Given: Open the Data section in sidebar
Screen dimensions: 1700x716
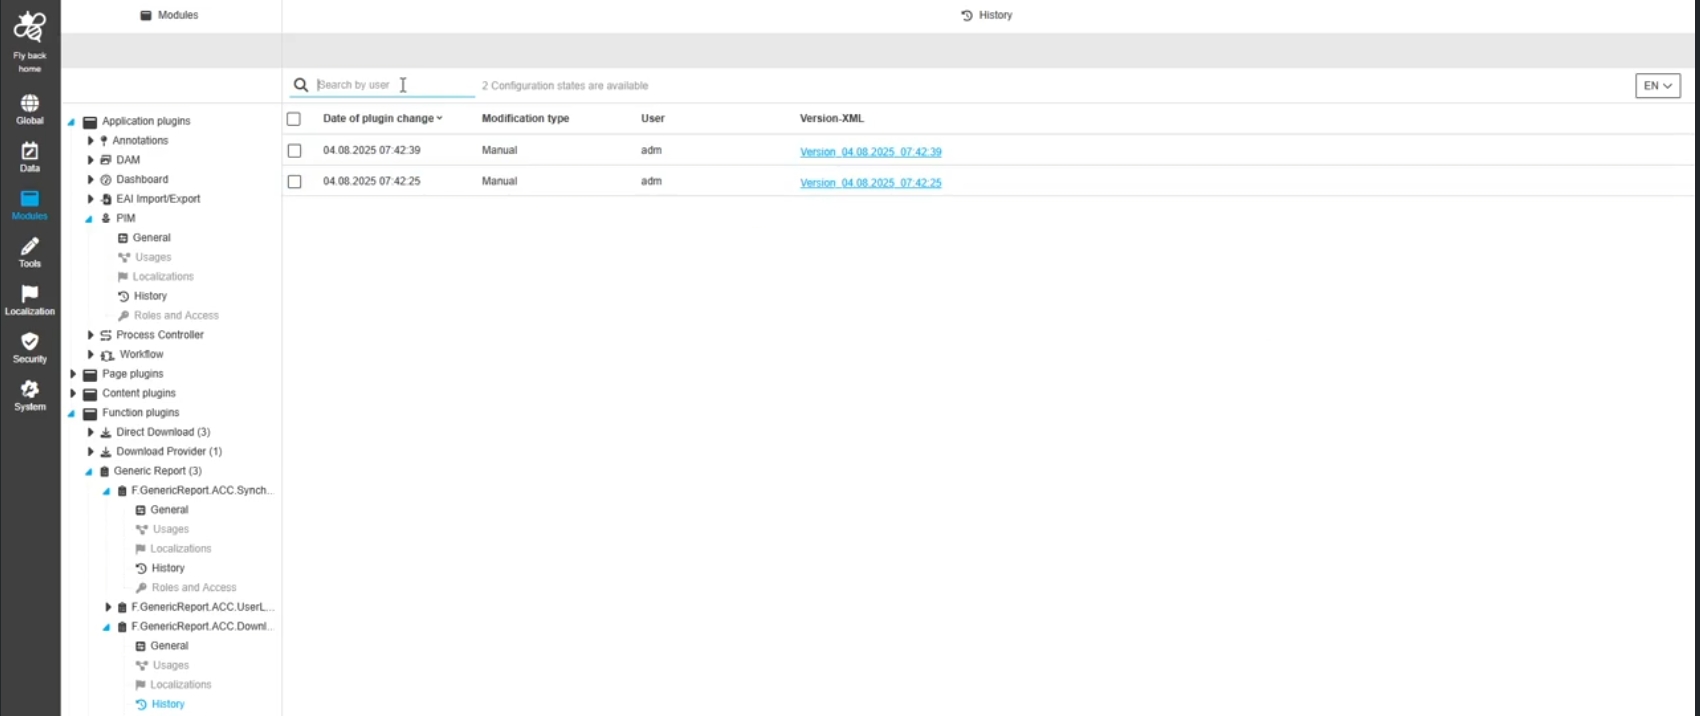Looking at the screenshot, I should pos(30,157).
